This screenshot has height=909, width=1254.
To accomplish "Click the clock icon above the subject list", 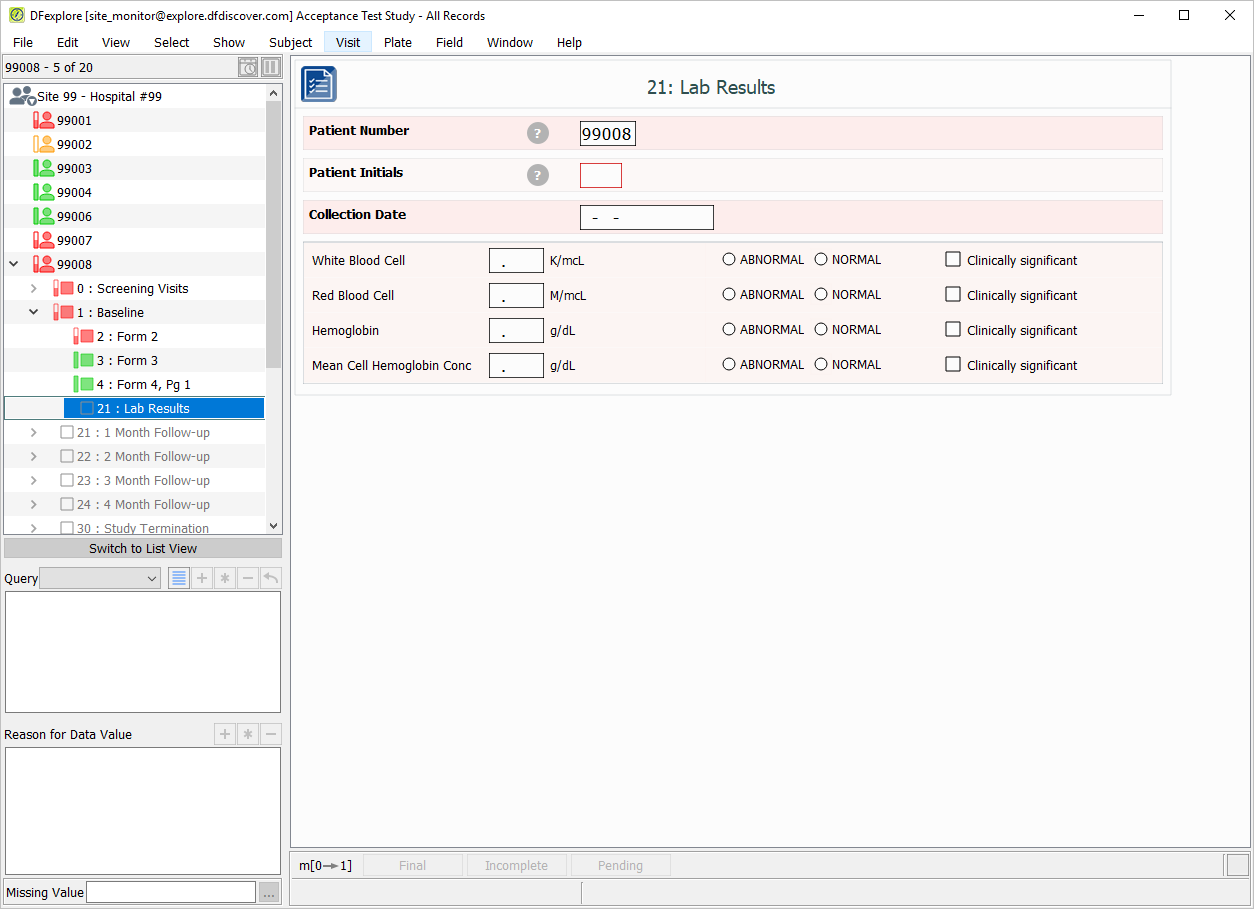I will pos(248,67).
